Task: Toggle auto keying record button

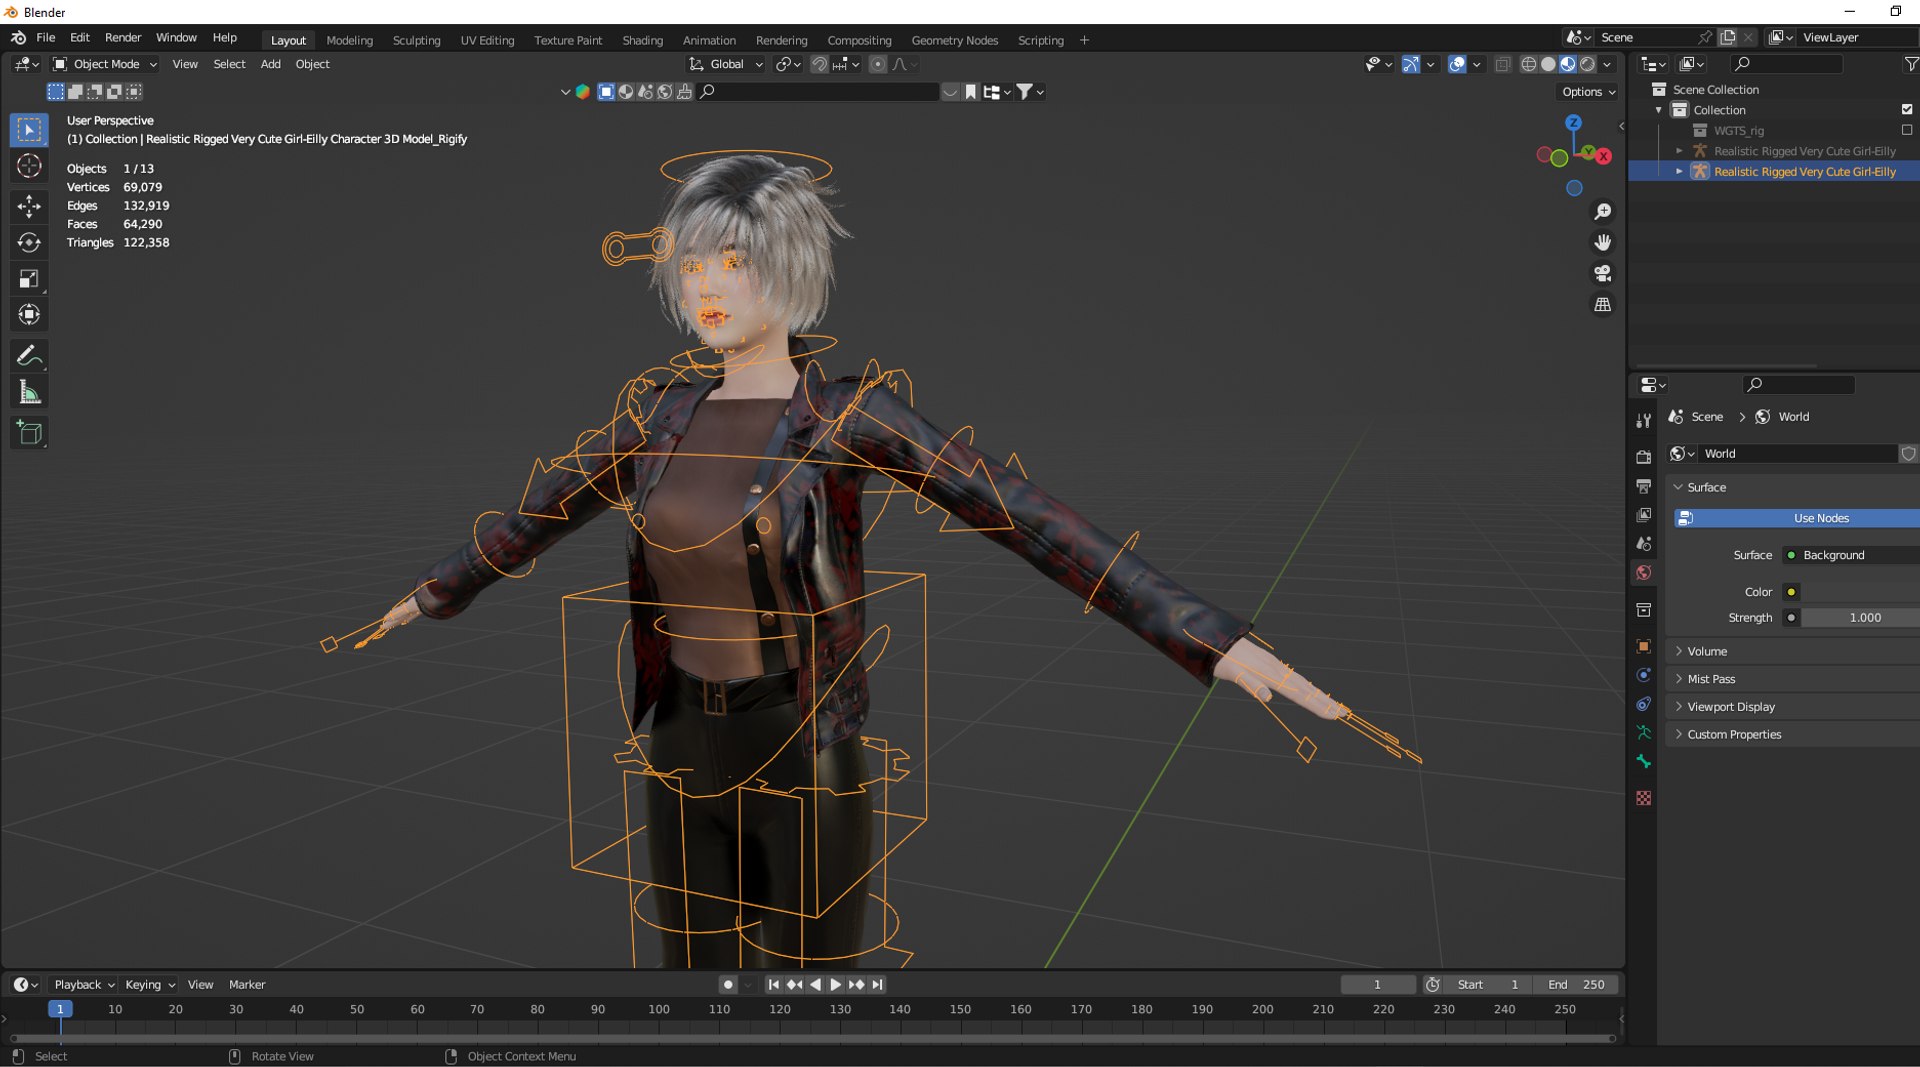Action: pos(728,985)
